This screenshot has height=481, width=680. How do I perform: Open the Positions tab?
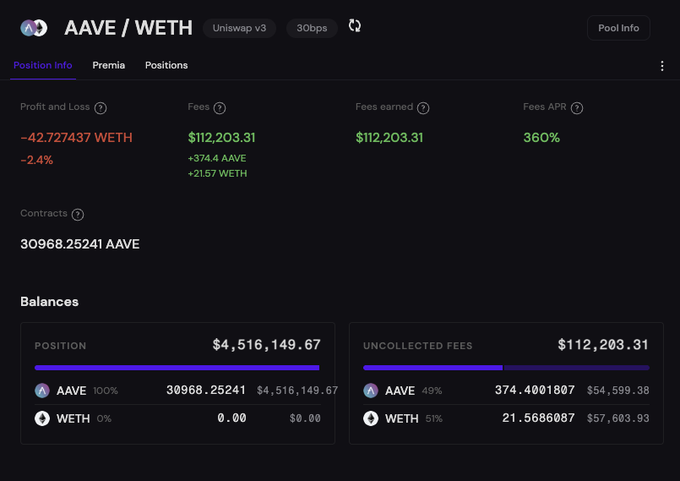coord(166,65)
